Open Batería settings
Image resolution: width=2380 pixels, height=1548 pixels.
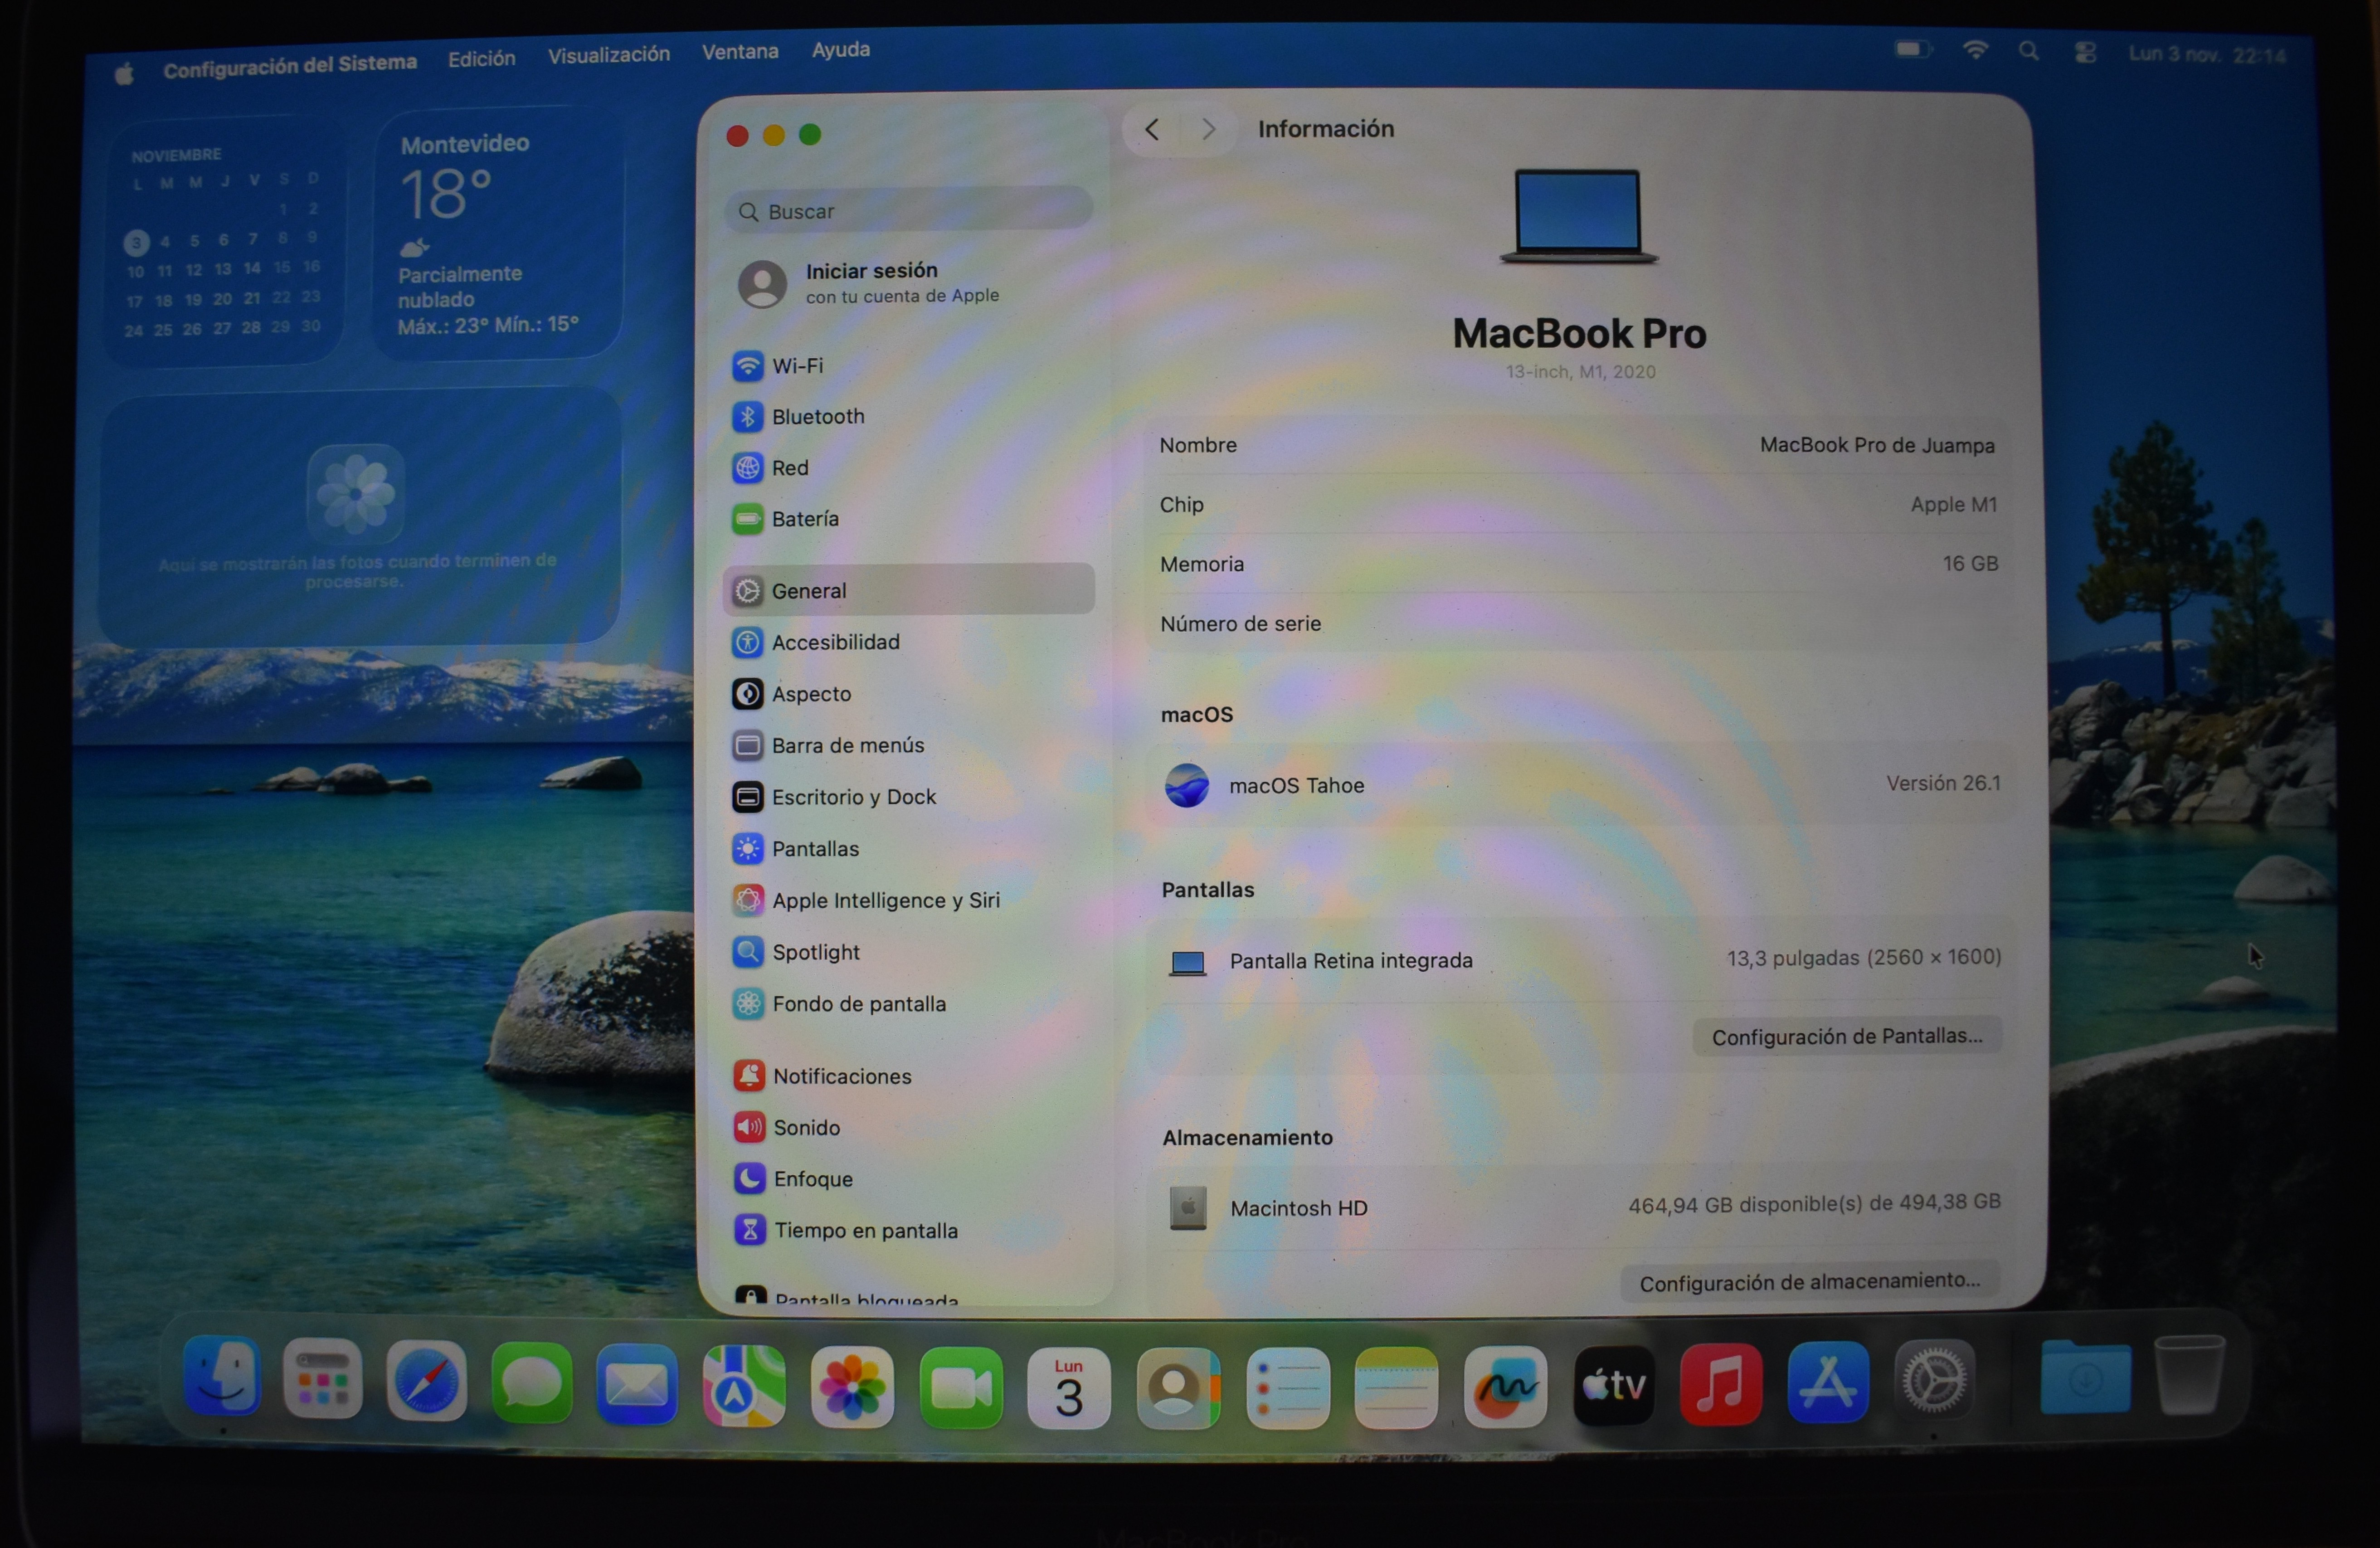click(x=908, y=519)
